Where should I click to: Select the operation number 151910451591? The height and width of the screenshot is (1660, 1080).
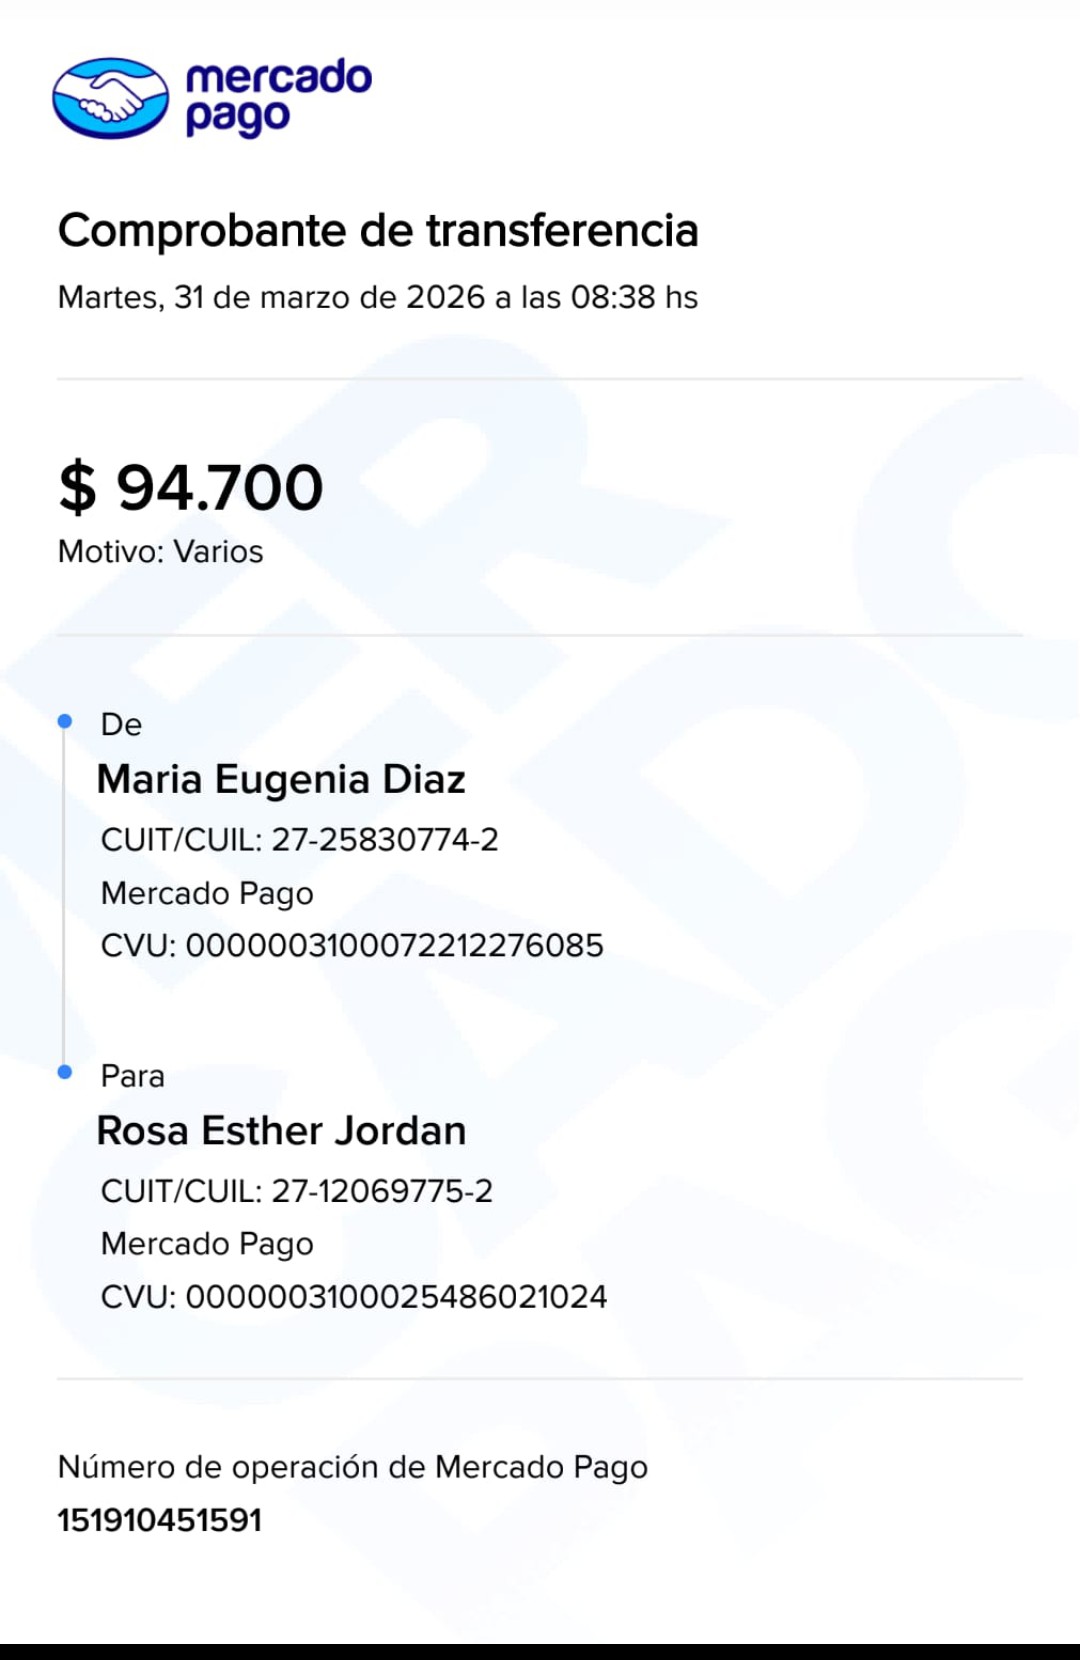pos(160,1520)
